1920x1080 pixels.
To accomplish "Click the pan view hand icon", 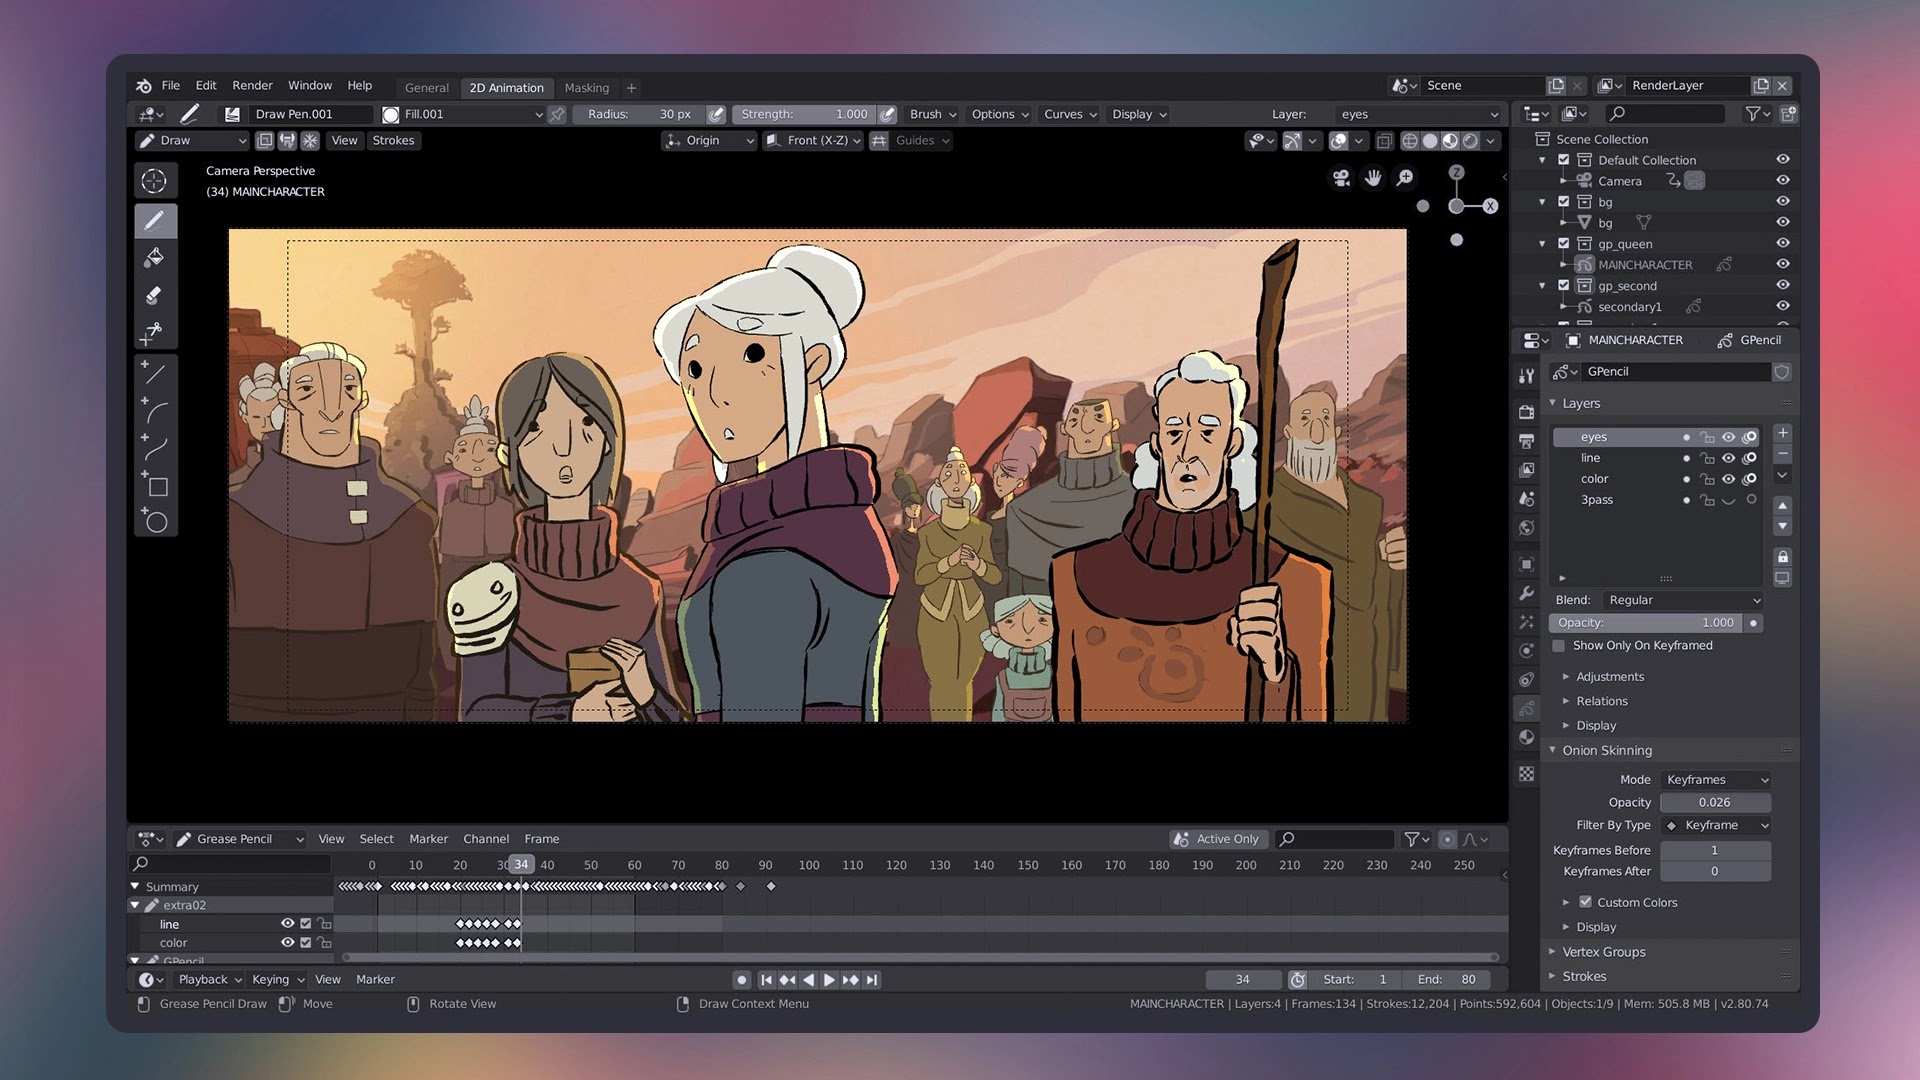I will (x=1373, y=178).
